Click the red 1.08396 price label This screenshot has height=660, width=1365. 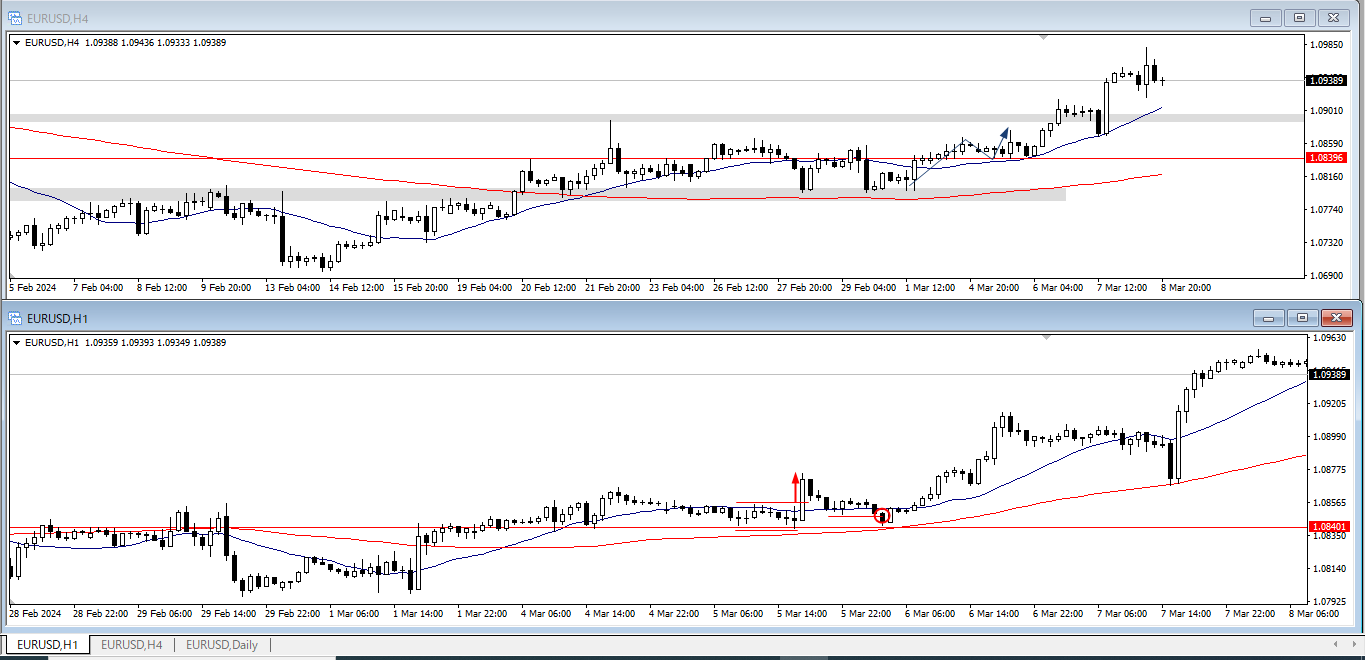coord(1327,158)
